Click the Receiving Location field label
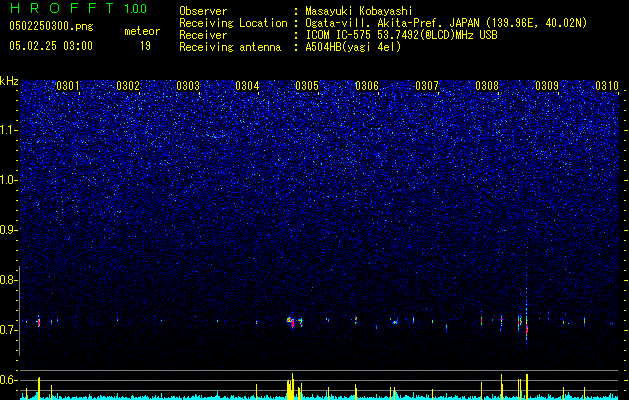Screen dimensions: 629x400 [233, 24]
